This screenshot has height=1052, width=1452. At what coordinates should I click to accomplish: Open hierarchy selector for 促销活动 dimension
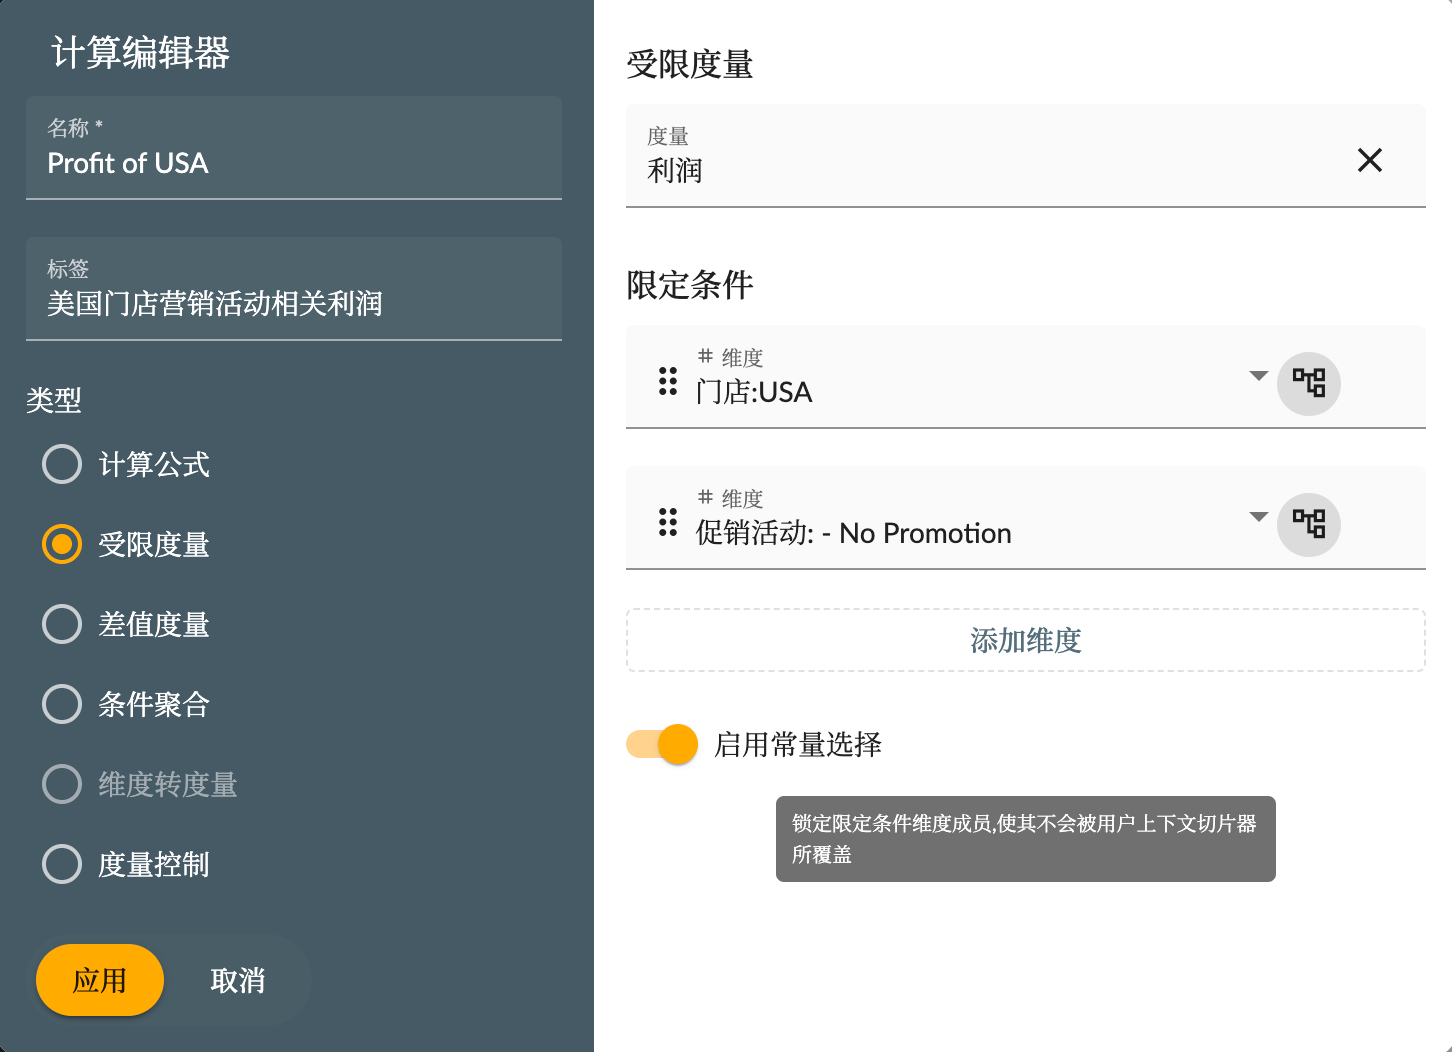point(1308,524)
